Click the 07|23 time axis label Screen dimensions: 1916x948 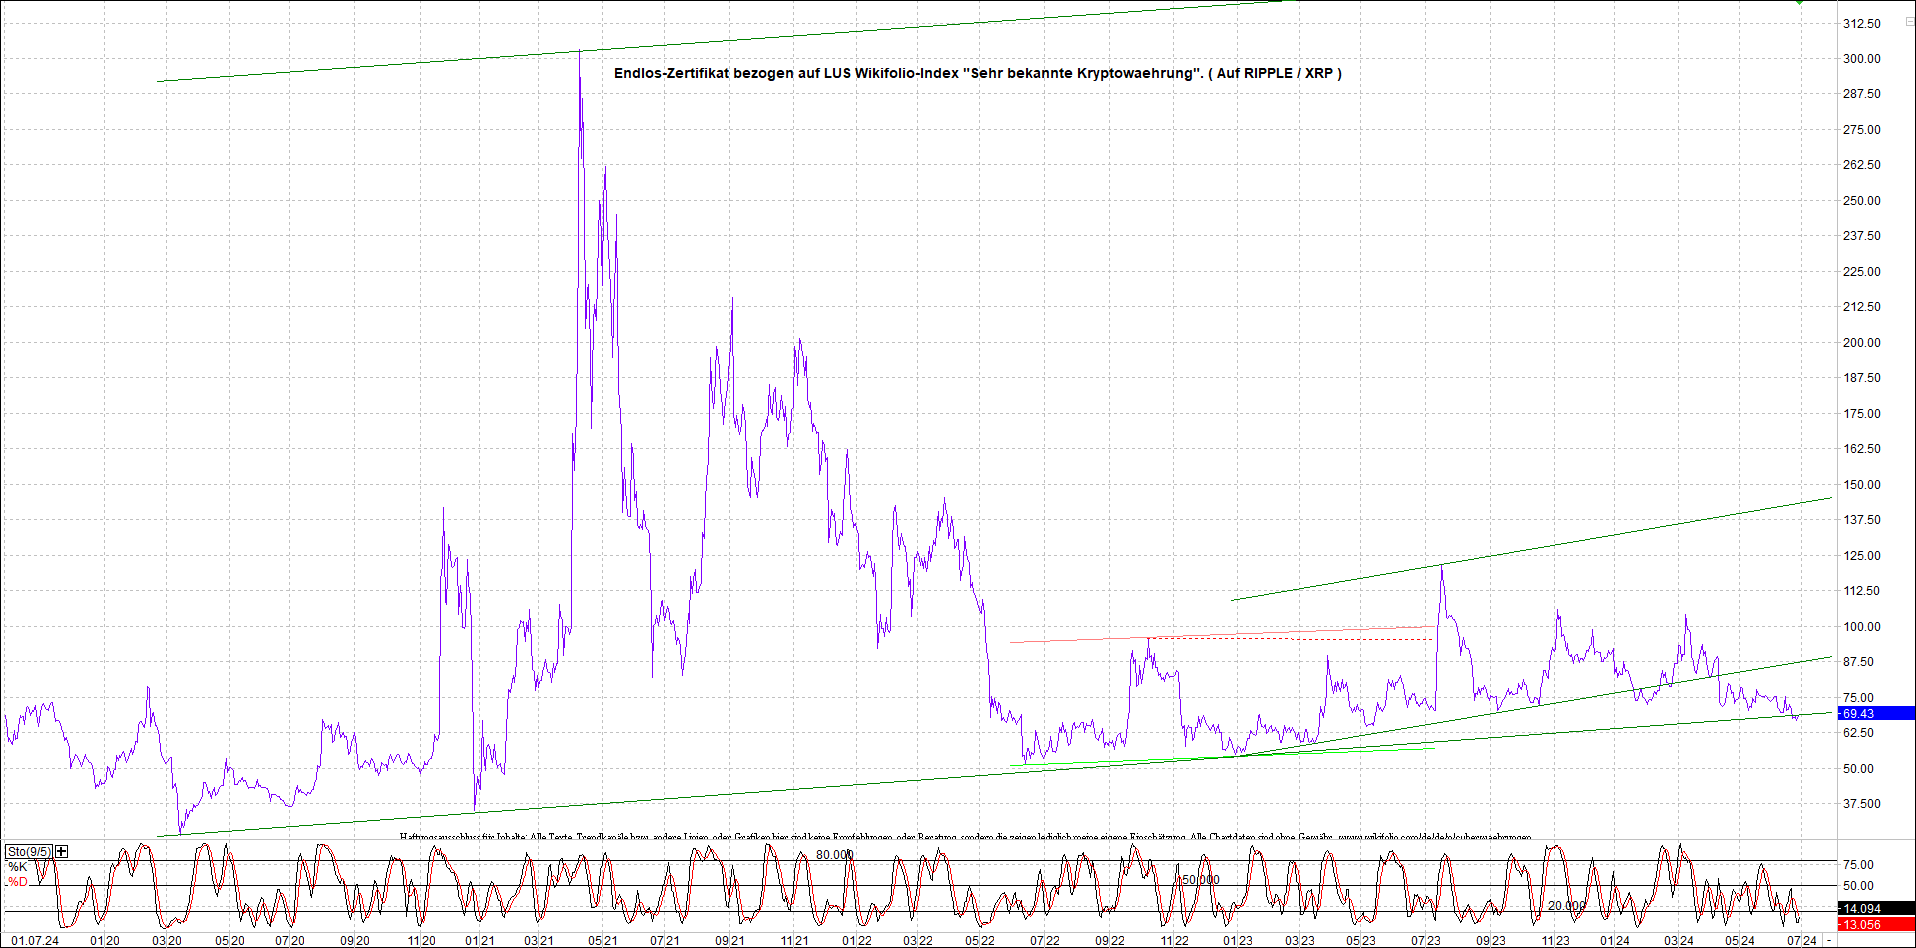pos(1425,940)
